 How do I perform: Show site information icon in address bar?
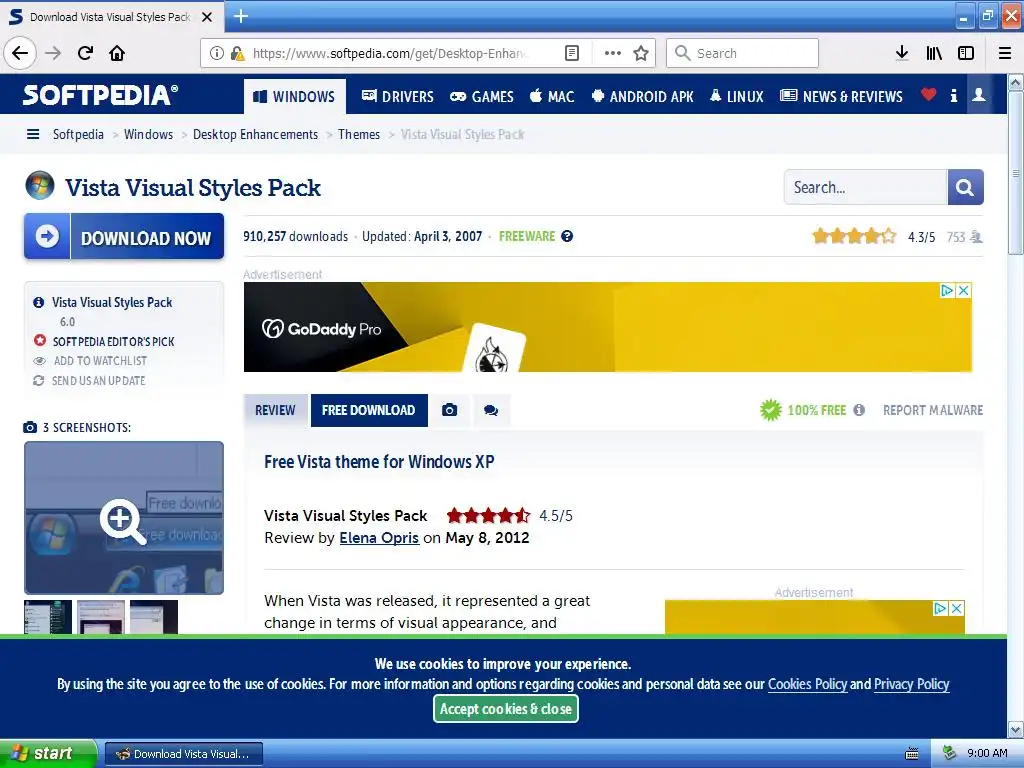click(x=217, y=53)
